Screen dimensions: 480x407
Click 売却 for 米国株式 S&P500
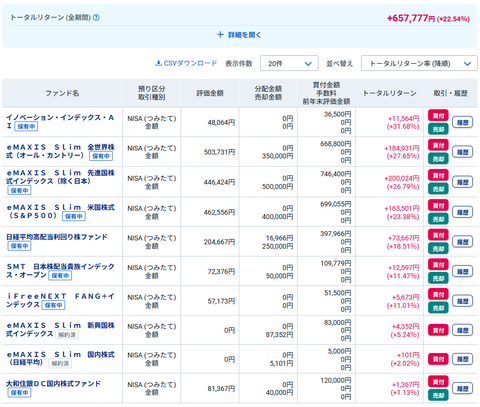(x=438, y=219)
